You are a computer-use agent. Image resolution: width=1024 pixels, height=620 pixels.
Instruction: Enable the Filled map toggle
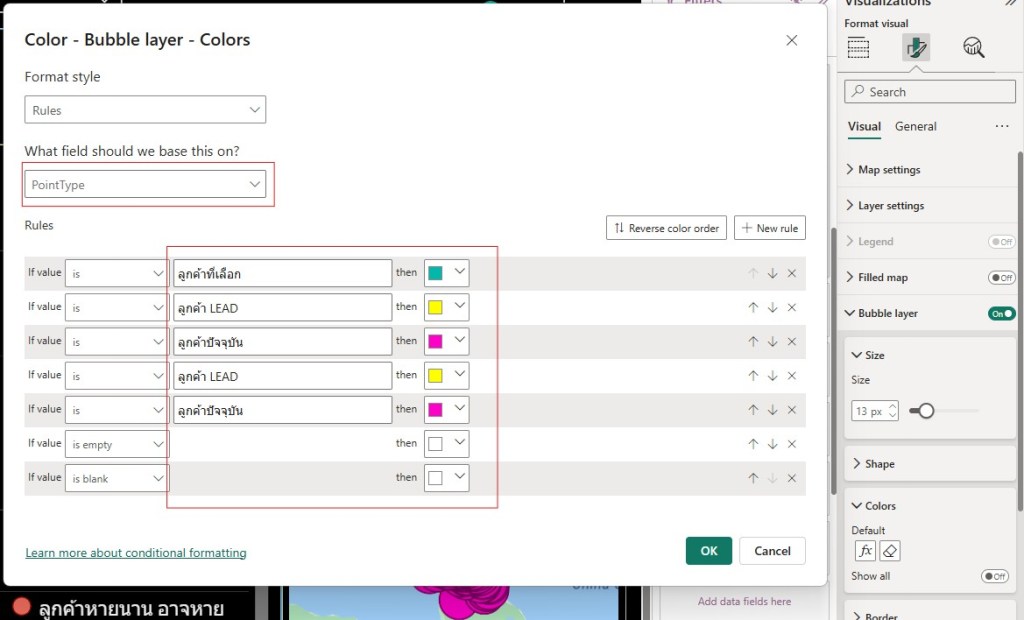click(x=1001, y=278)
